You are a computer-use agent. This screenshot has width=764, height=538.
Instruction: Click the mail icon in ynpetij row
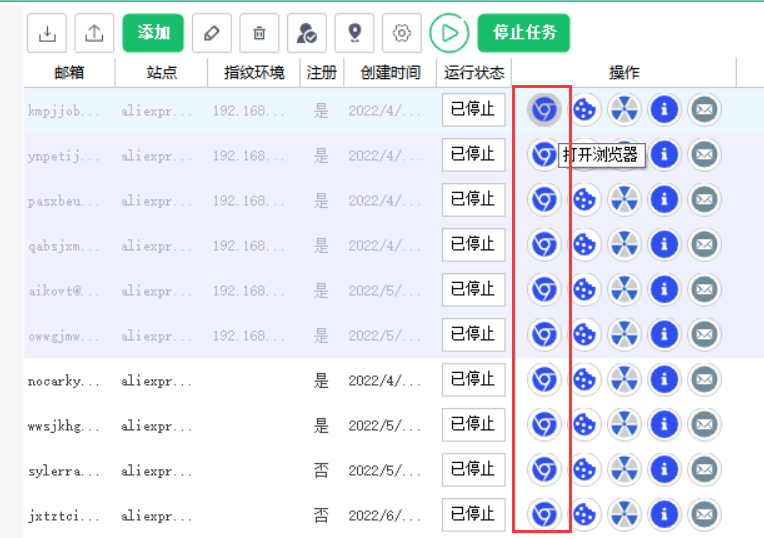704,154
